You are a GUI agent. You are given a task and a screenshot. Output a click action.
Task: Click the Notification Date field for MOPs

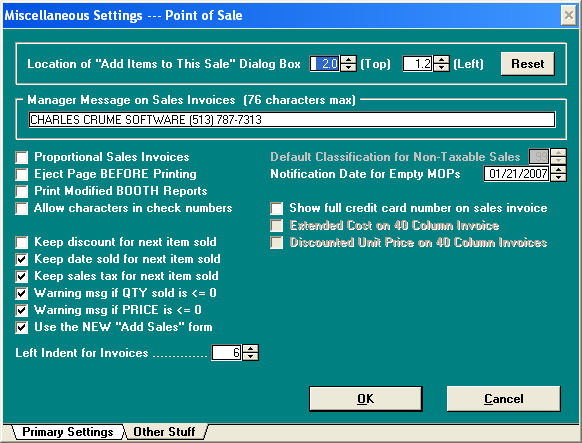click(516, 174)
